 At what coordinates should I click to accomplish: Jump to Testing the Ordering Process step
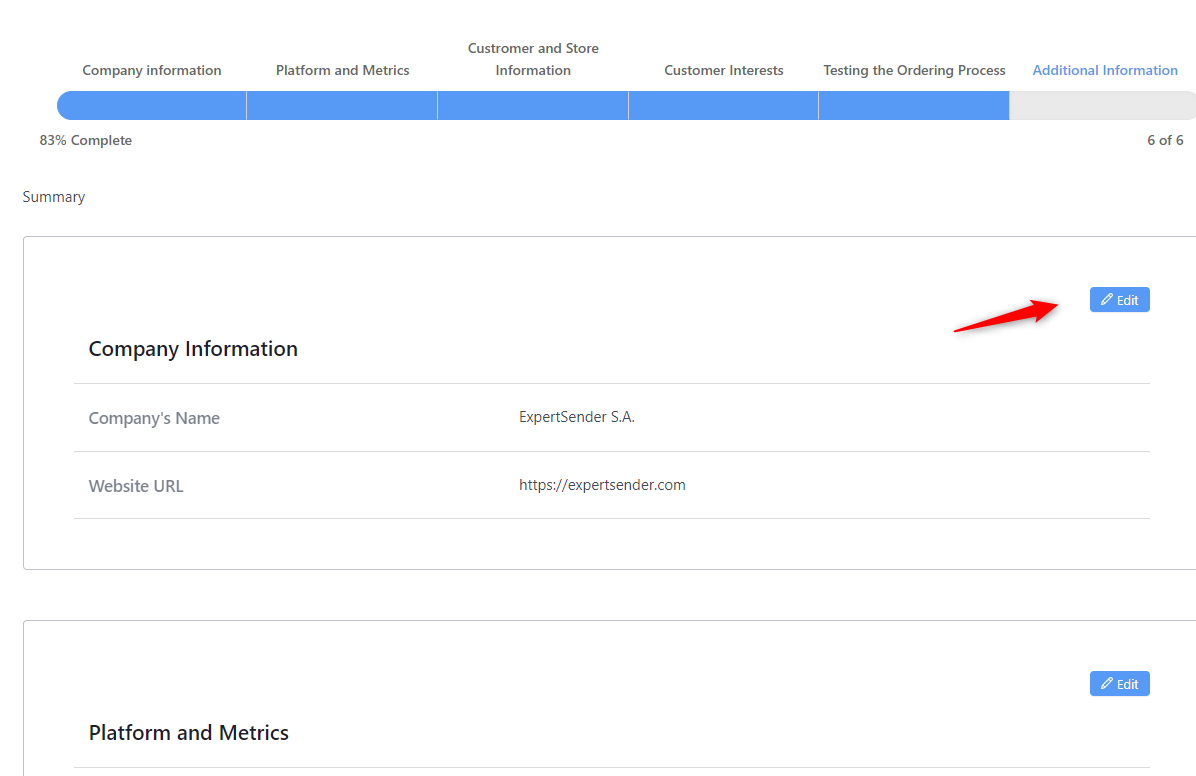pos(914,71)
